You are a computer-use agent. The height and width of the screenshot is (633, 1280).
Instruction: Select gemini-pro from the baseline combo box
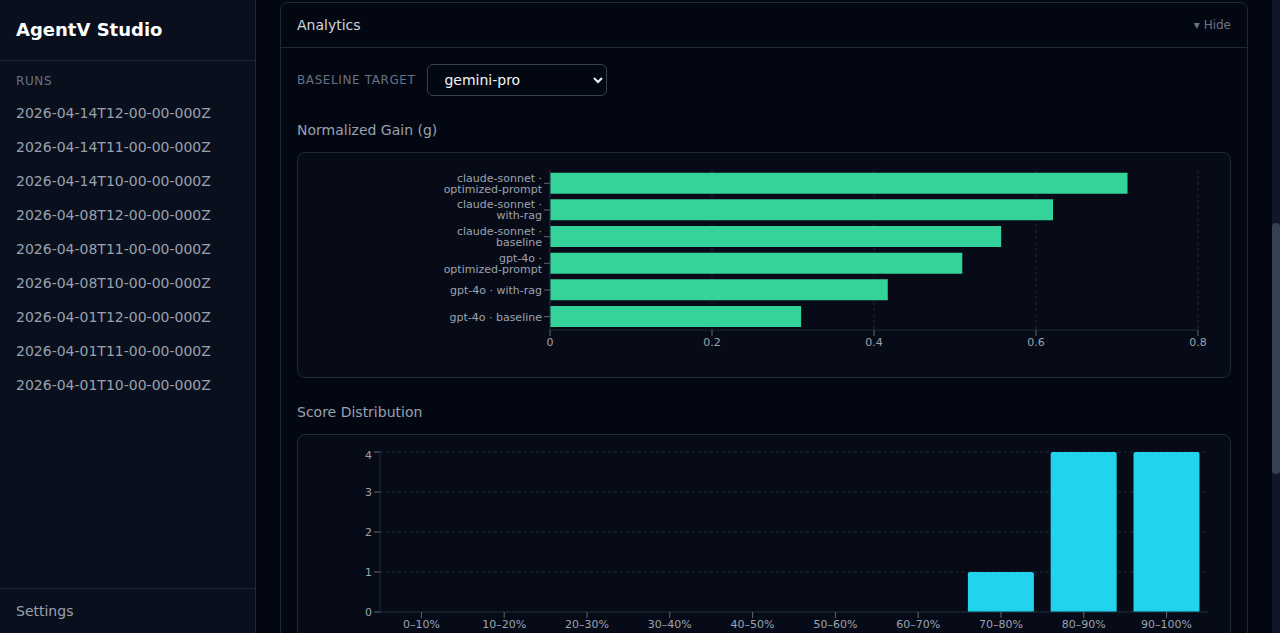tap(516, 80)
